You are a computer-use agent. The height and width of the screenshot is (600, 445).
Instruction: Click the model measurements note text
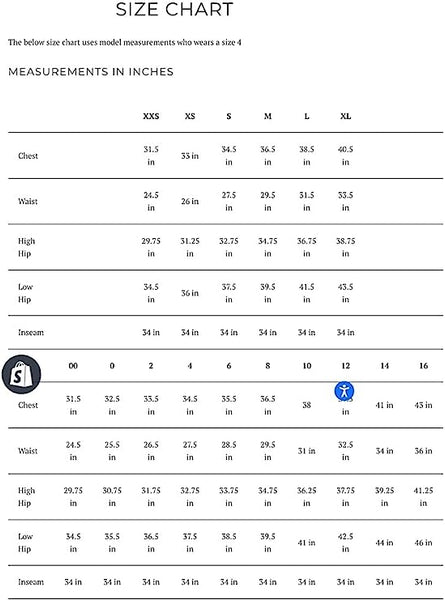point(125,42)
